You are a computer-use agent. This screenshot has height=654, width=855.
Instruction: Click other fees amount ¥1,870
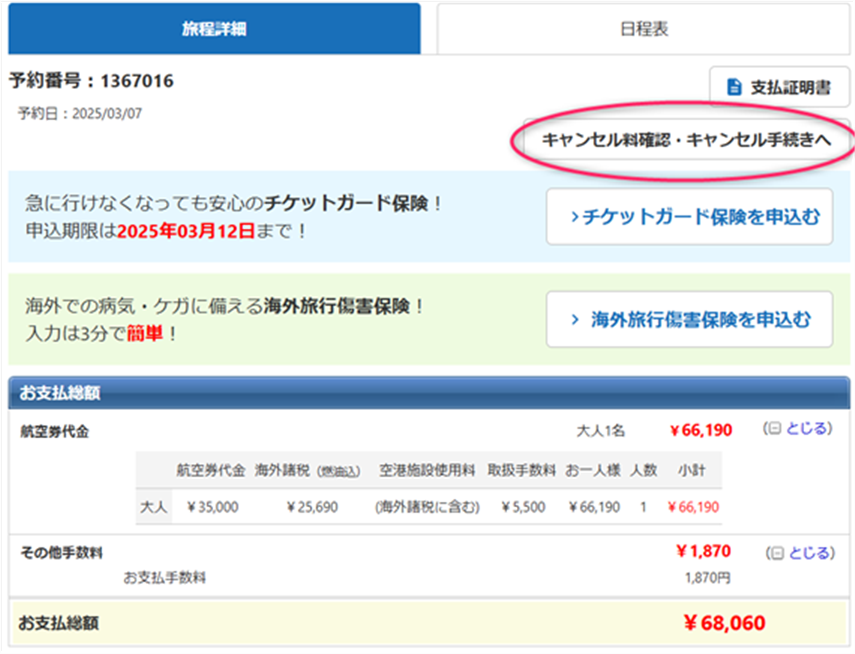[x=703, y=551]
